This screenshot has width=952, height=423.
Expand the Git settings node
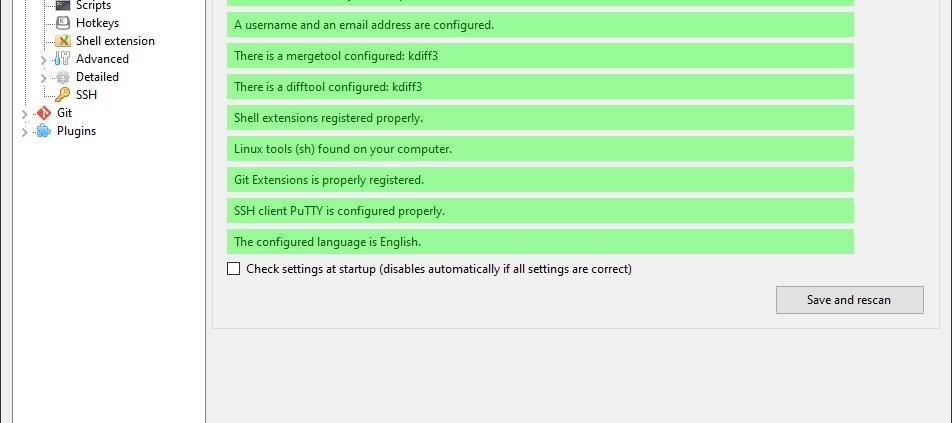pyautogui.click(x=25, y=113)
